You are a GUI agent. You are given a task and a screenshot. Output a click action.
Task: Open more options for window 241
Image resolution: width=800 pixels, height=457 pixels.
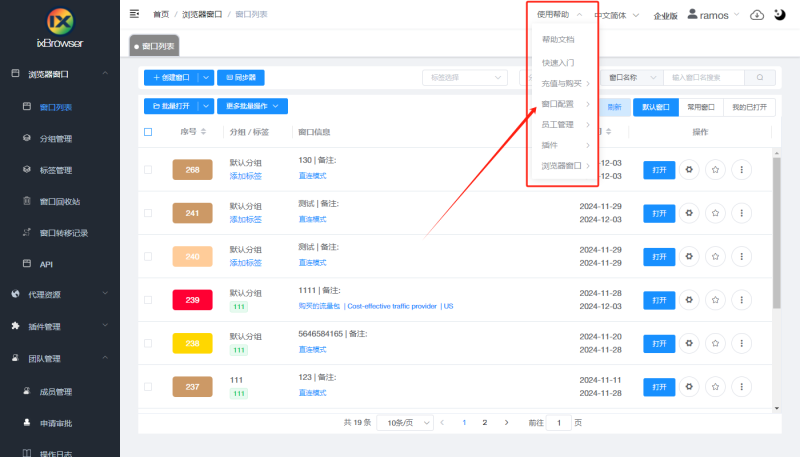click(742, 213)
